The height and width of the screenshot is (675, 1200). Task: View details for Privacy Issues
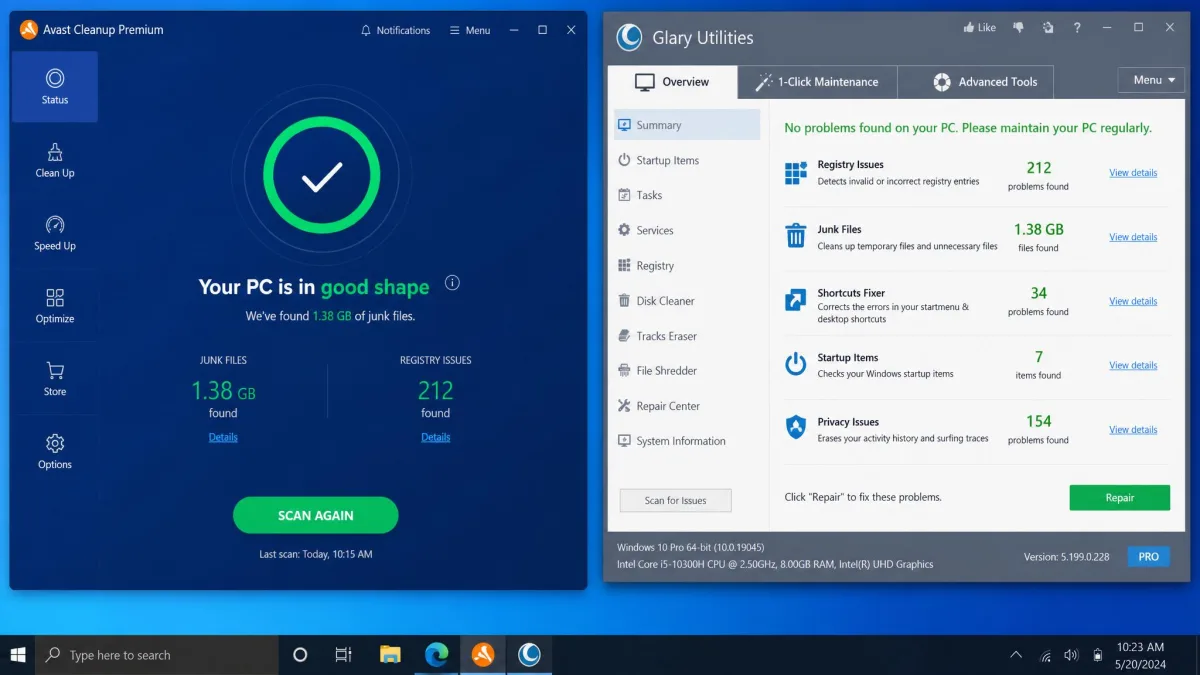[1133, 430]
